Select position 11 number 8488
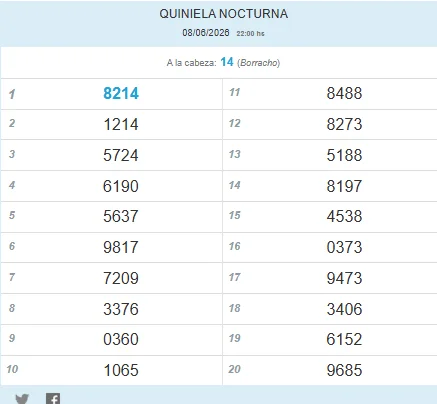Screen dimensions: 437x404 point(344,93)
